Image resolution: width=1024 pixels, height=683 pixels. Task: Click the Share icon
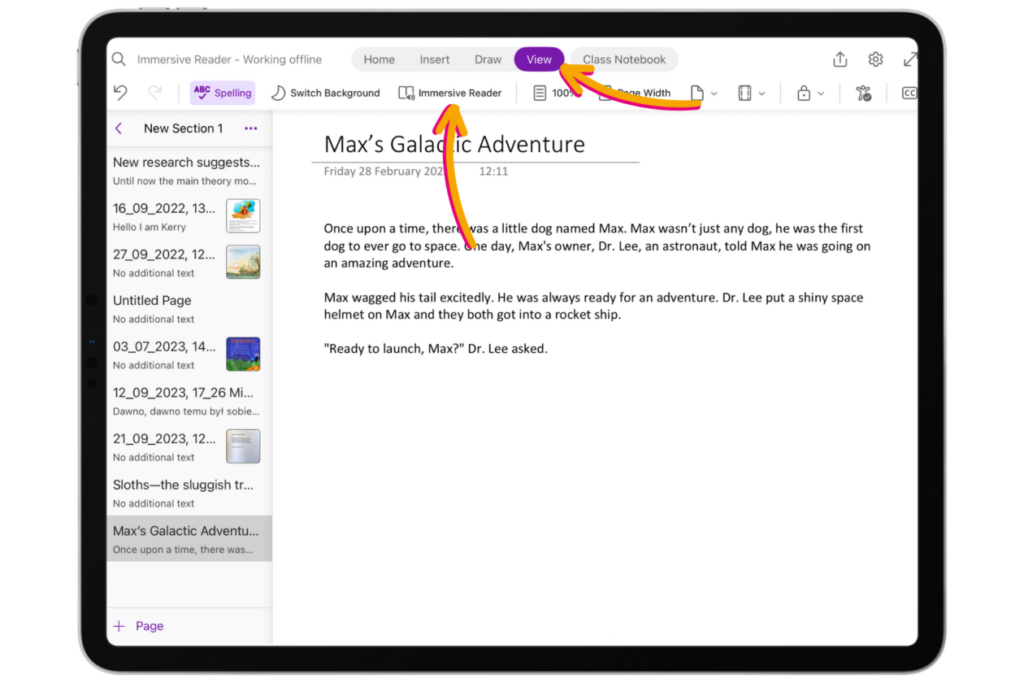pyautogui.click(x=840, y=59)
